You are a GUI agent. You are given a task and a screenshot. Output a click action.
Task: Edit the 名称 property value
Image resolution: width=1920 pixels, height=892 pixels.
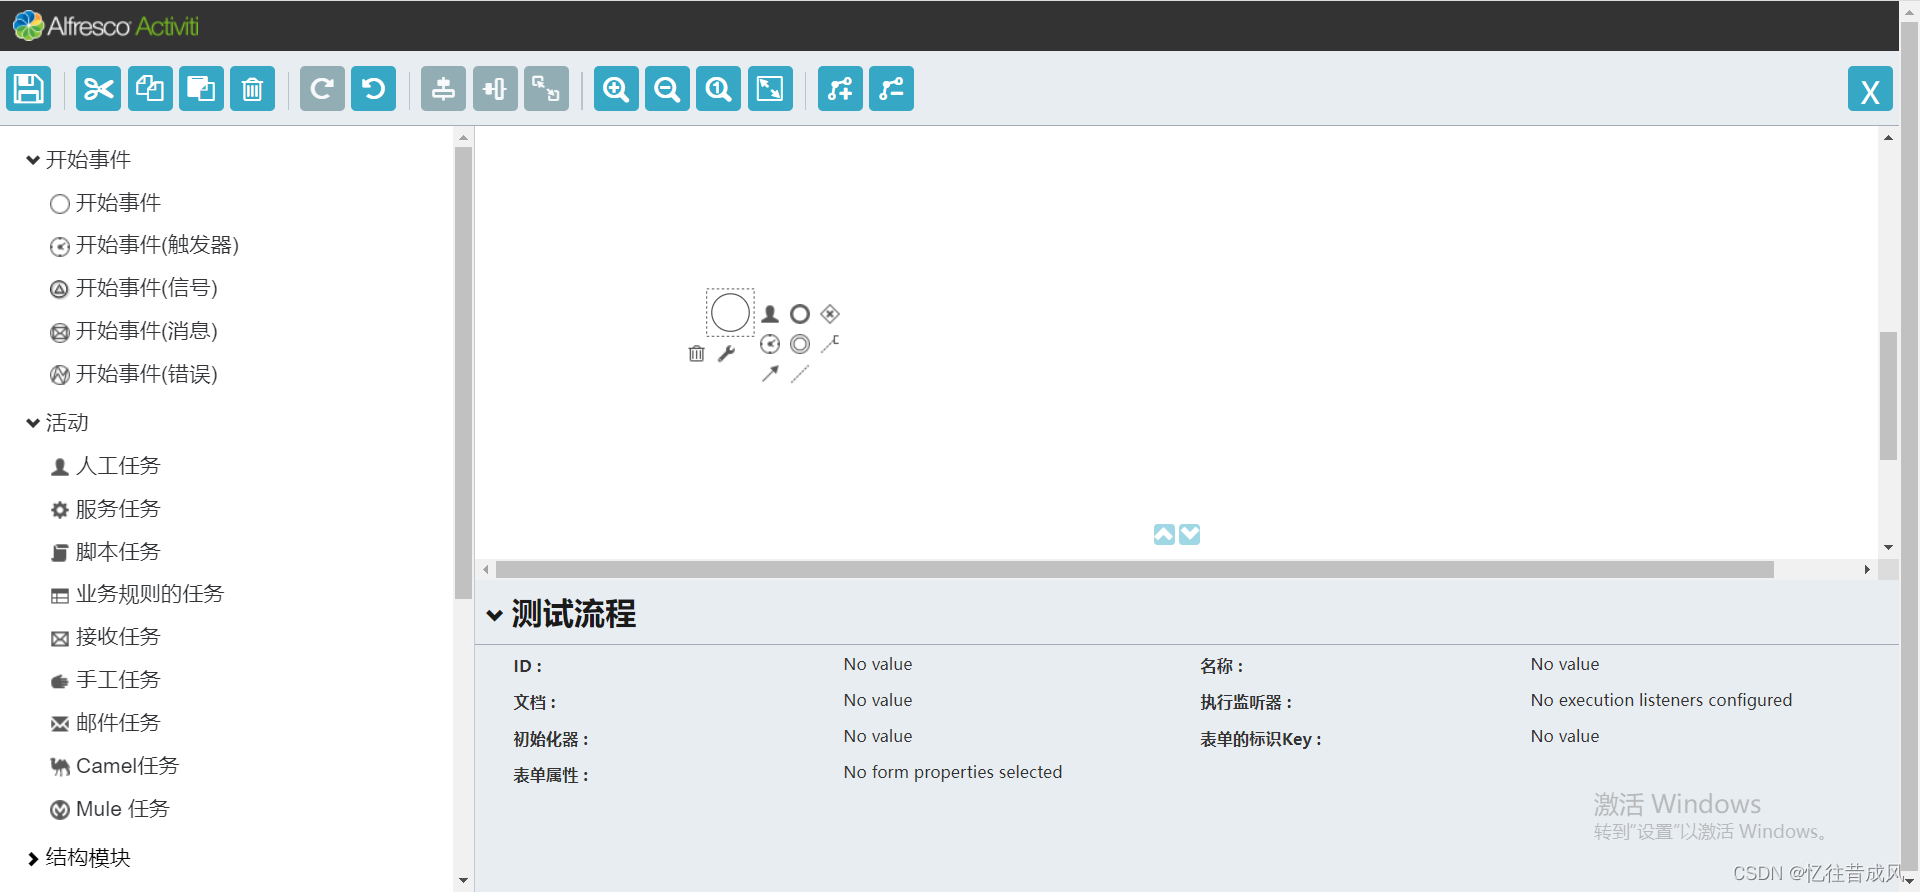[x=1564, y=664]
